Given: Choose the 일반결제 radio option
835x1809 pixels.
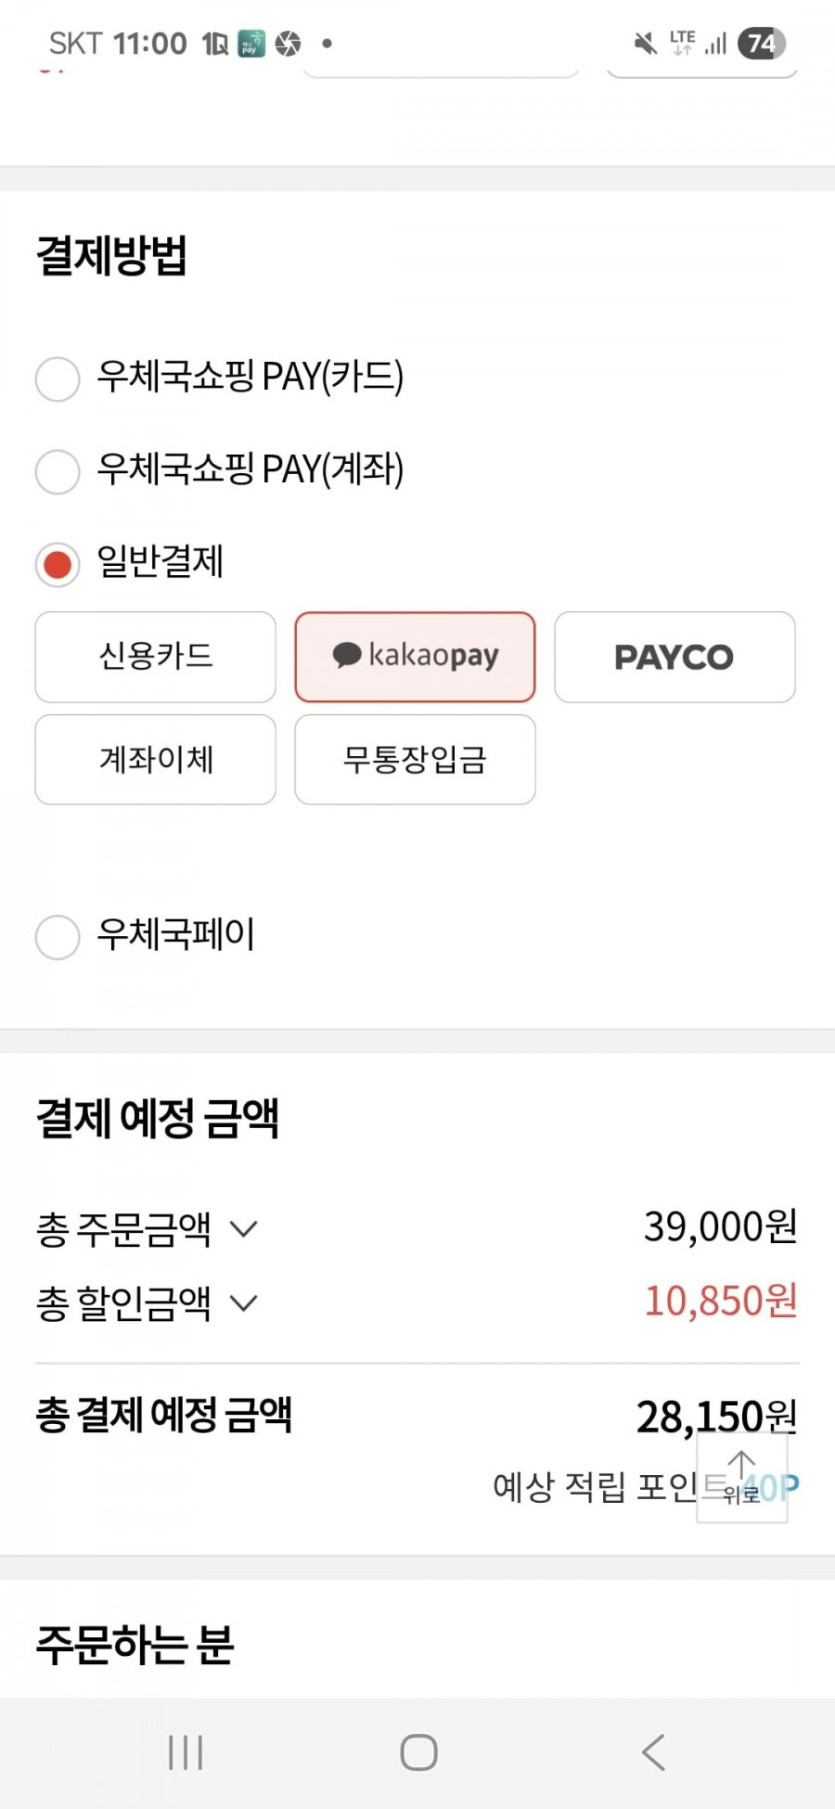Looking at the screenshot, I should [58, 564].
